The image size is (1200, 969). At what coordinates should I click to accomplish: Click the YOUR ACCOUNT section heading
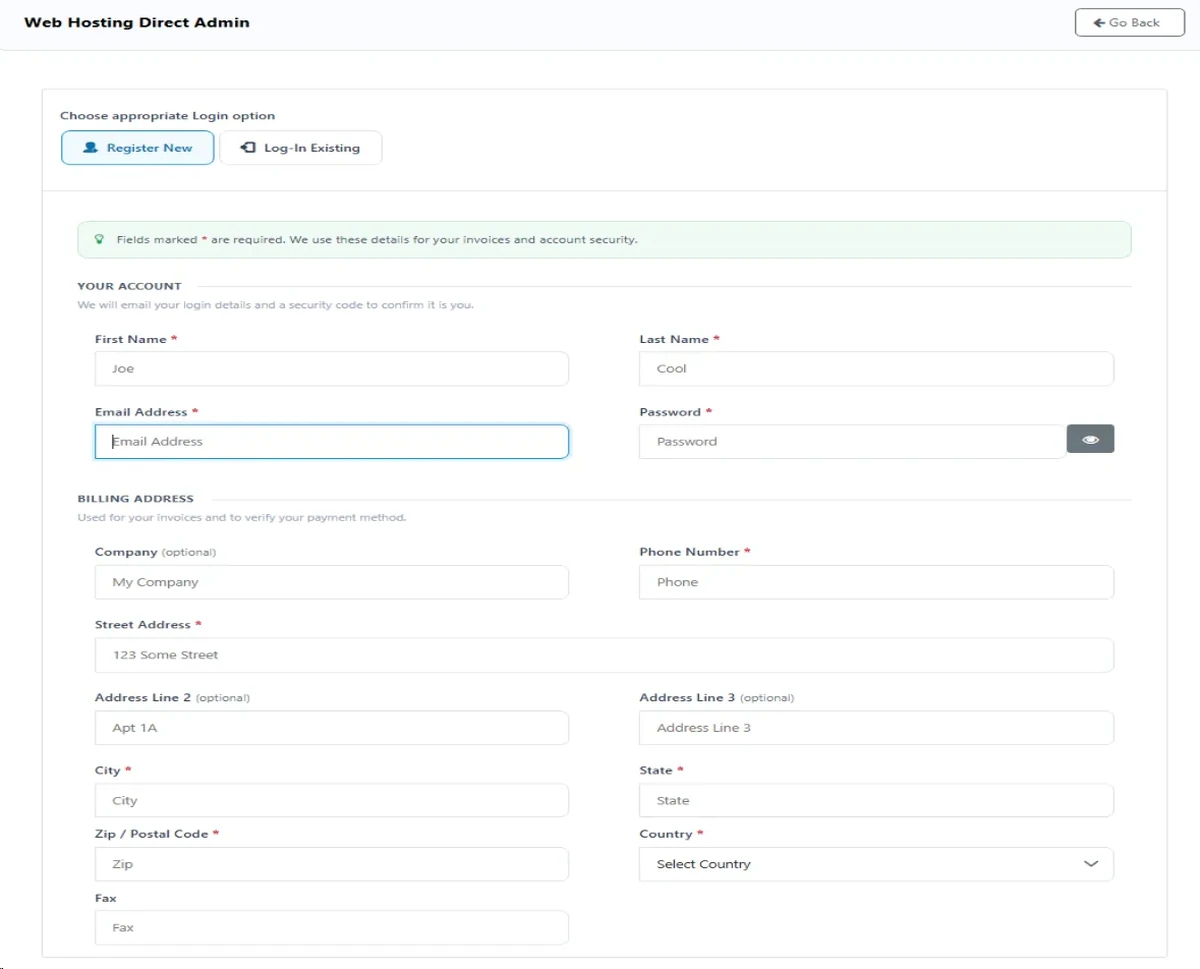pyautogui.click(x=130, y=286)
